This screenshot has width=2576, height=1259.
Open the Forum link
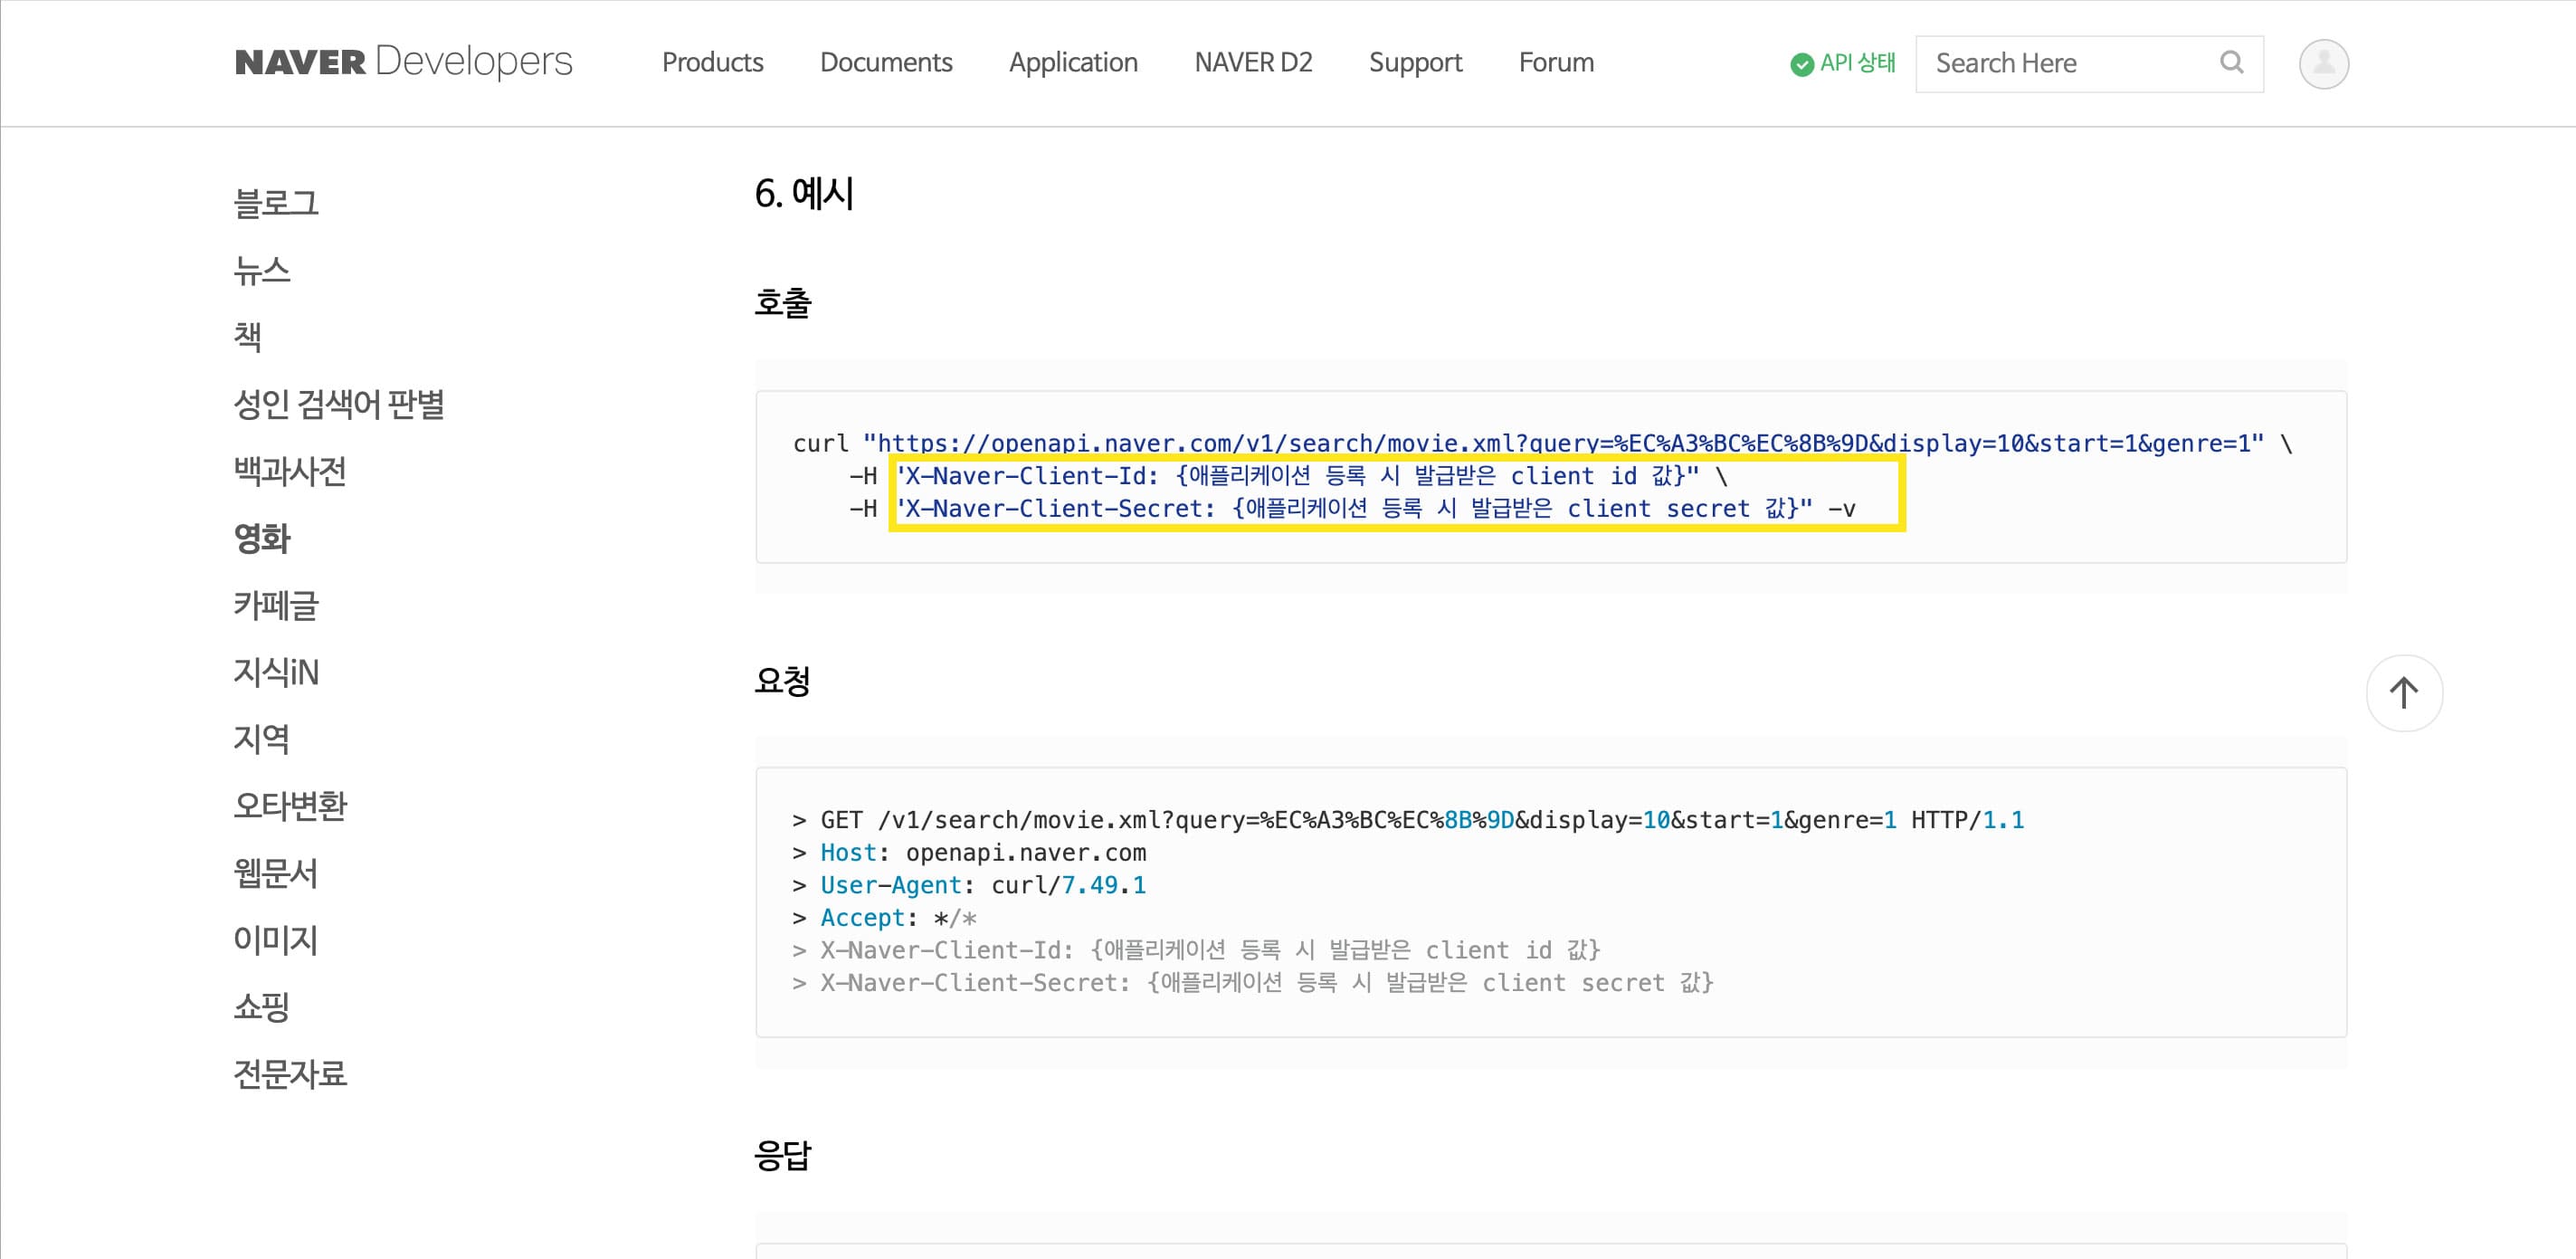tap(1555, 62)
